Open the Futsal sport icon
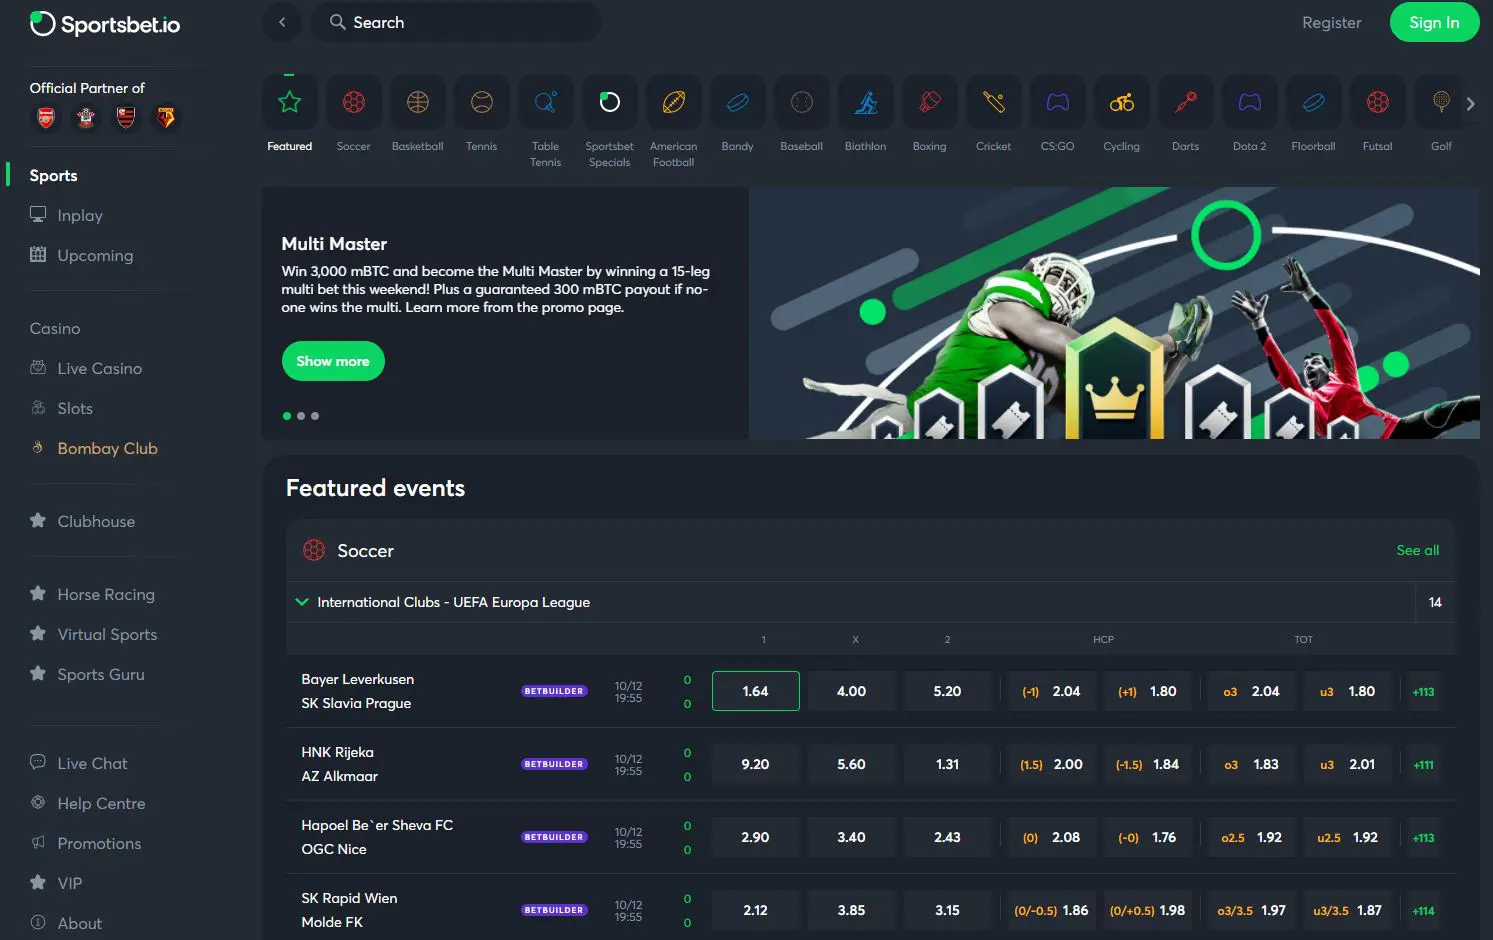 [x=1377, y=102]
